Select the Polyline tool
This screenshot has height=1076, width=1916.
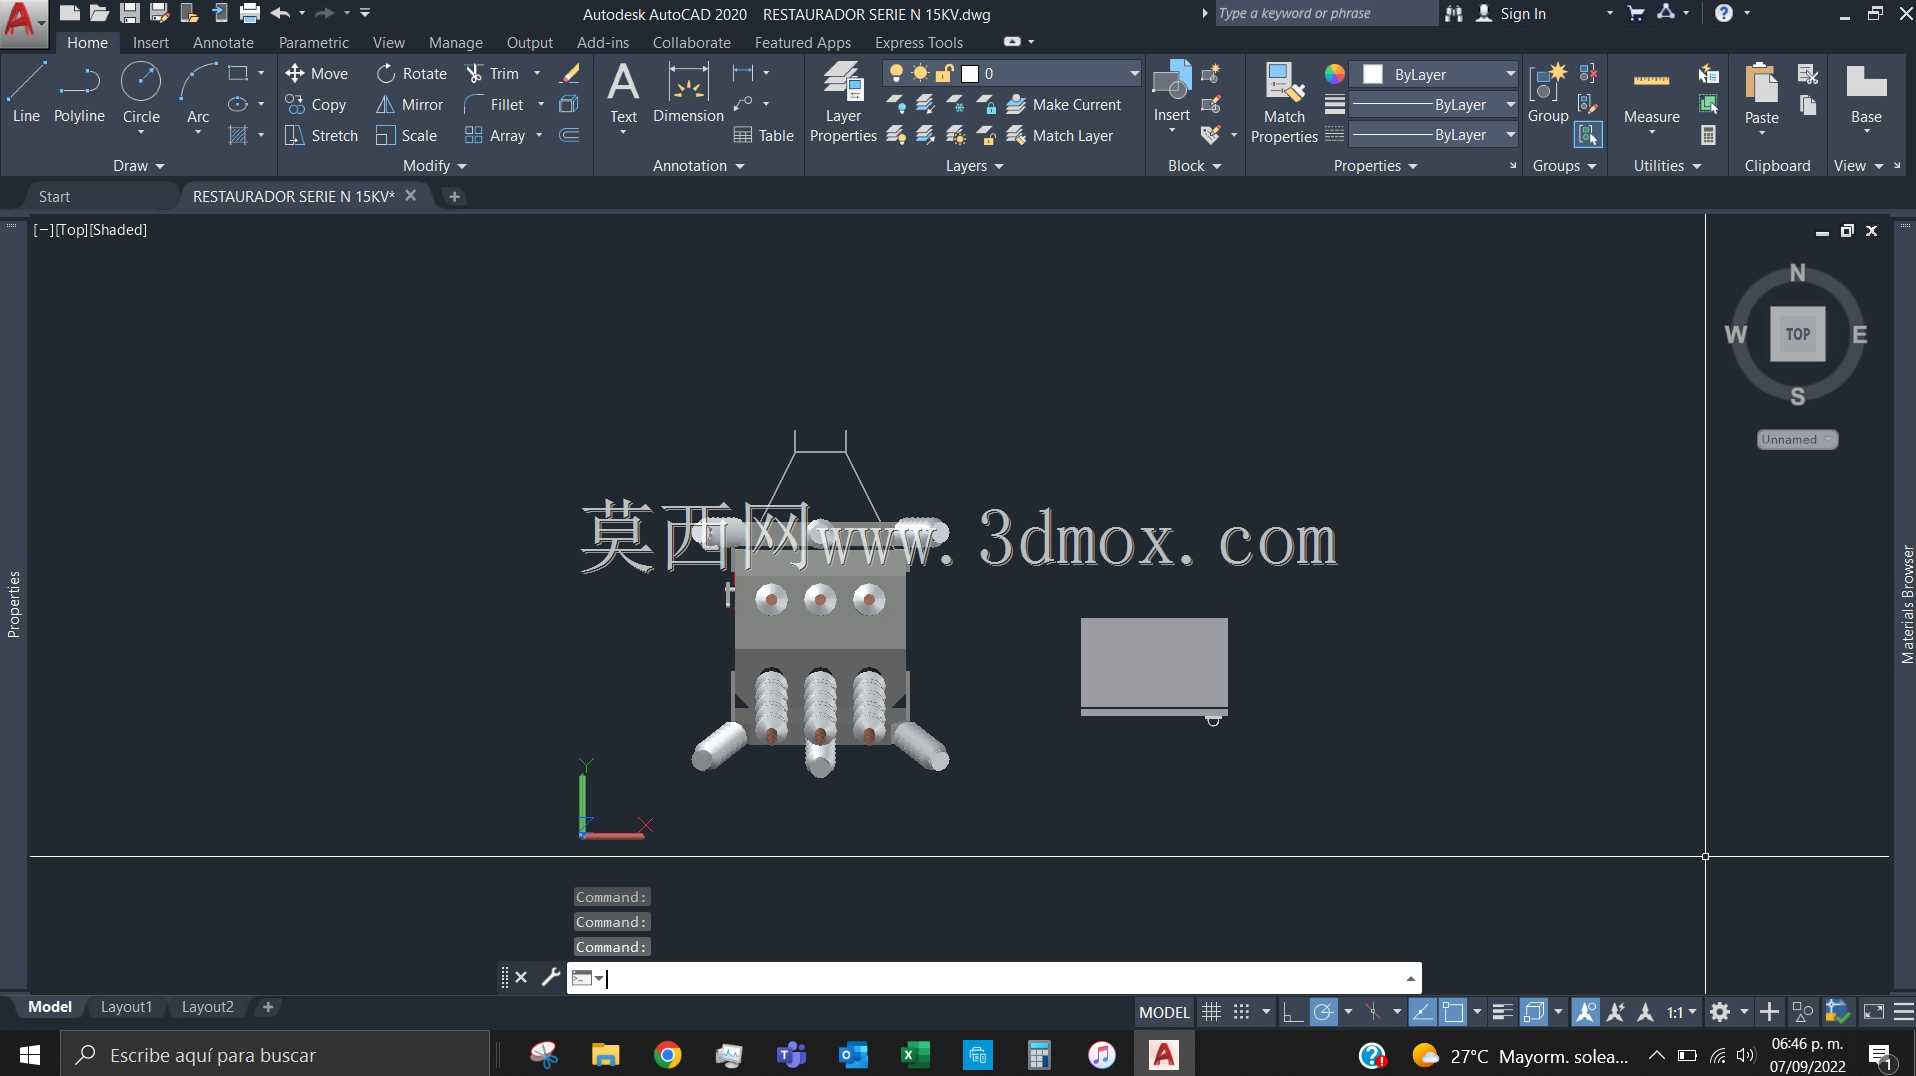pyautogui.click(x=79, y=92)
